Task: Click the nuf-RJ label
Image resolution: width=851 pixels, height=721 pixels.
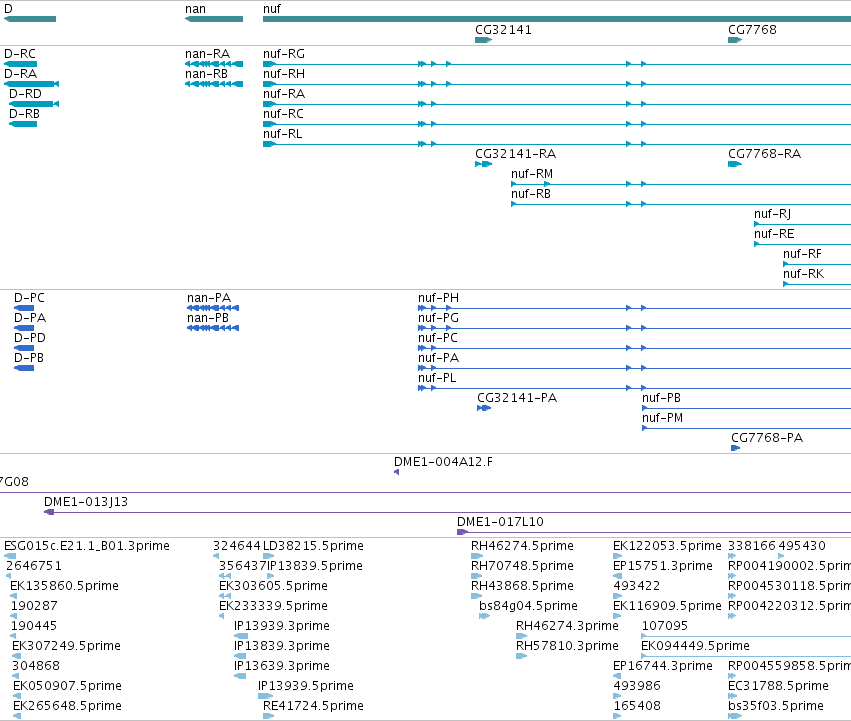Action: coord(772,214)
